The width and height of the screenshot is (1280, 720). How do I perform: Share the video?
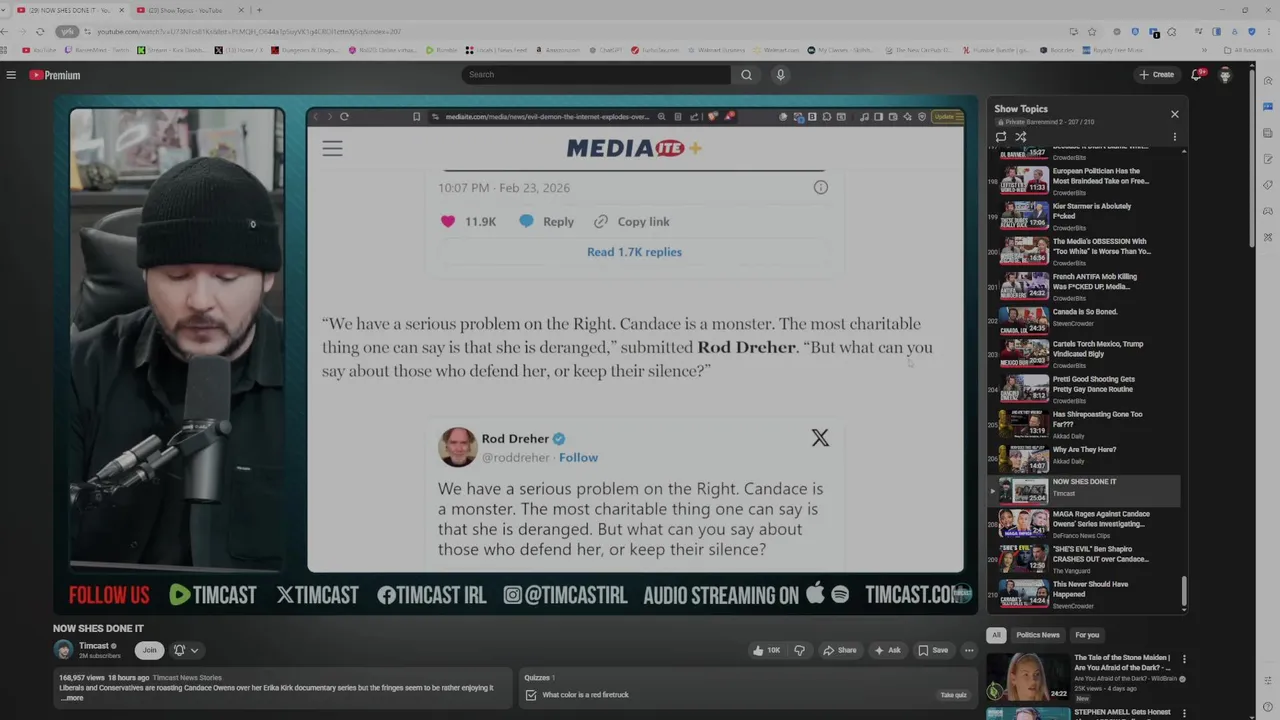coord(839,650)
